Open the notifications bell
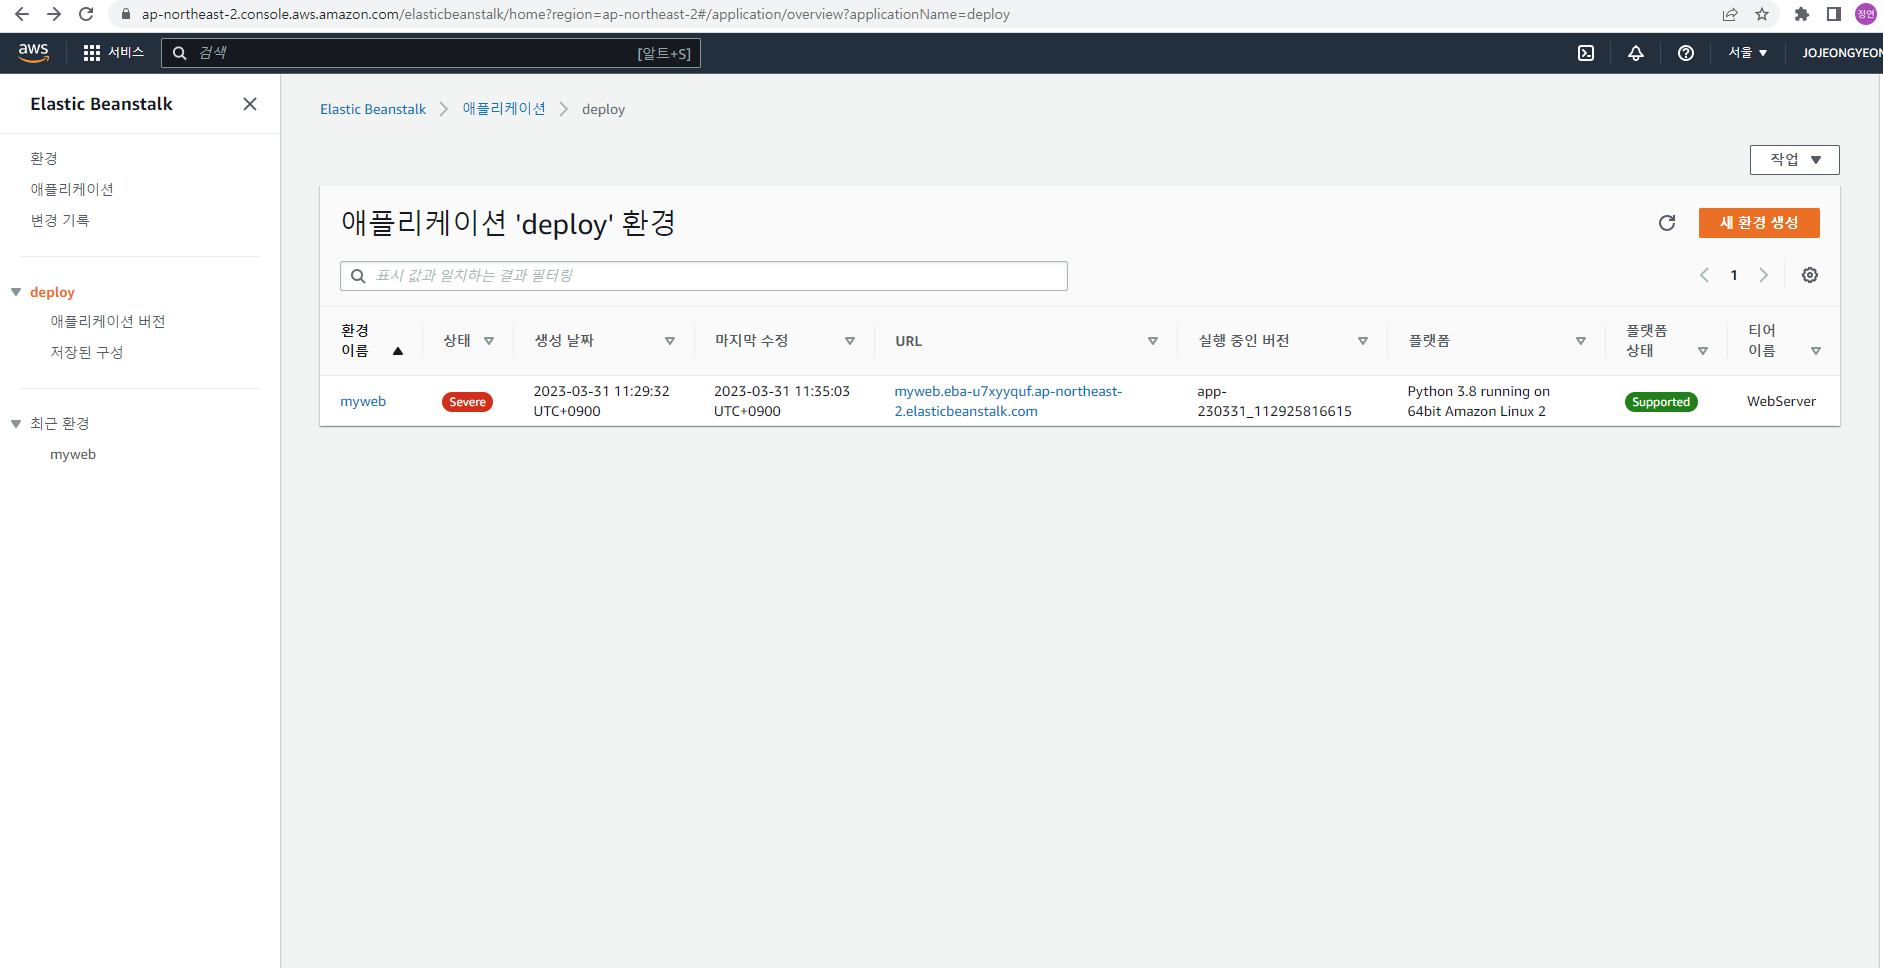Screen dimensions: 1883x968 pyautogui.click(x=1636, y=53)
